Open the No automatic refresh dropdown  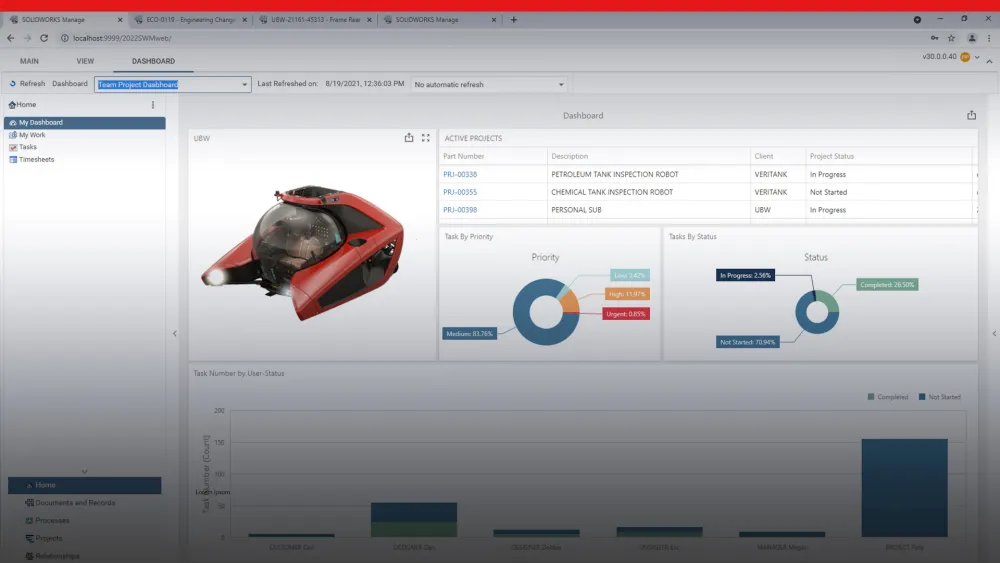(561, 84)
